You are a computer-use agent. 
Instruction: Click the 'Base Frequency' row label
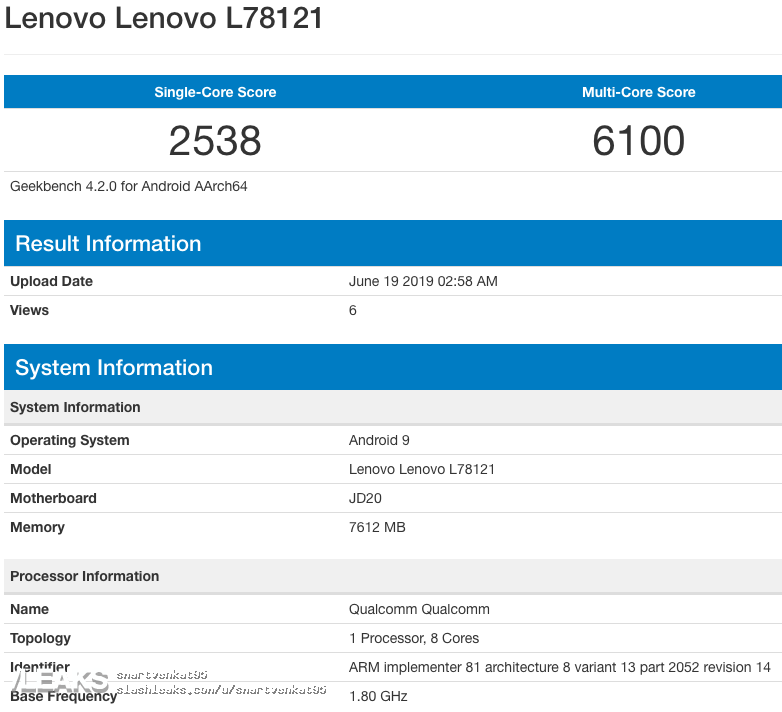click(63, 696)
